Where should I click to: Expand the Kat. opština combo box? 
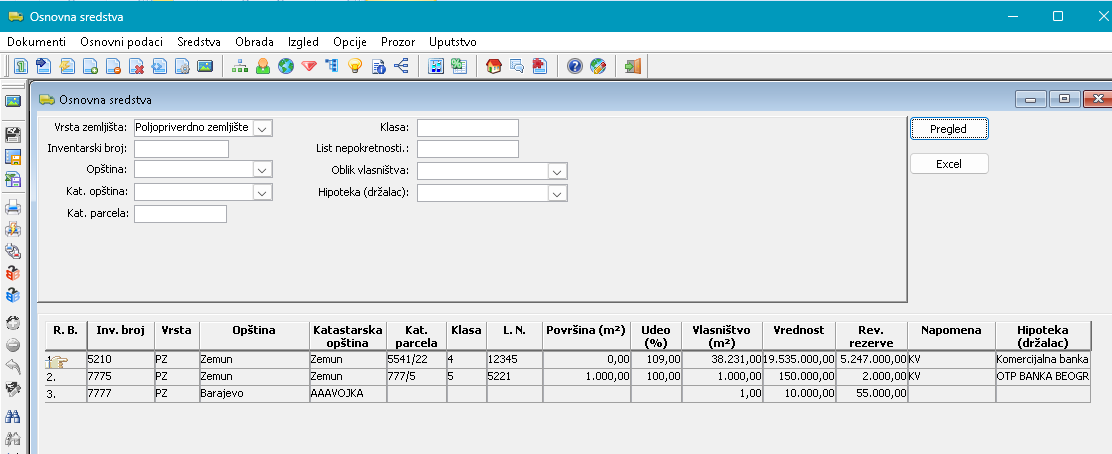(263, 192)
